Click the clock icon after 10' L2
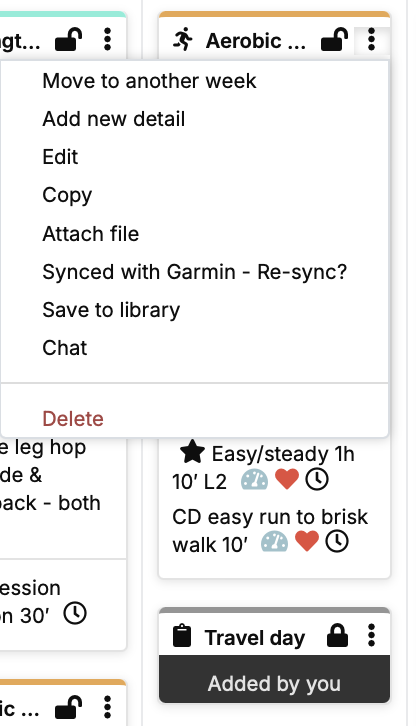416x726 pixels. (x=317, y=479)
